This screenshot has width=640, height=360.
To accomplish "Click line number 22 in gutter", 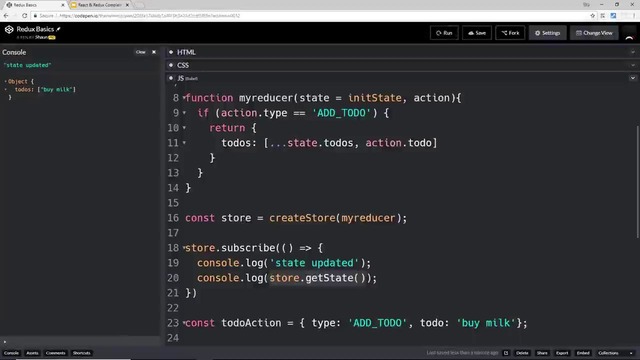I will tap(173, 308).
